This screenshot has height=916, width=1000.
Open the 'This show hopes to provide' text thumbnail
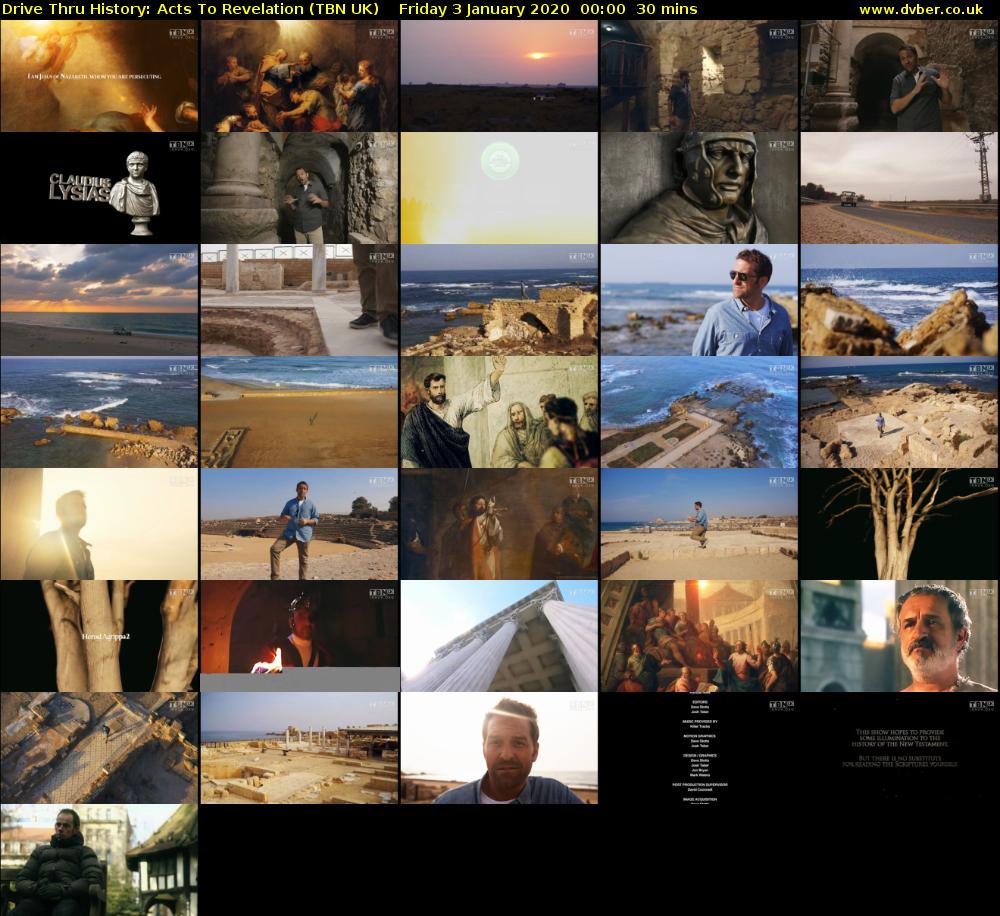point(899,748)
